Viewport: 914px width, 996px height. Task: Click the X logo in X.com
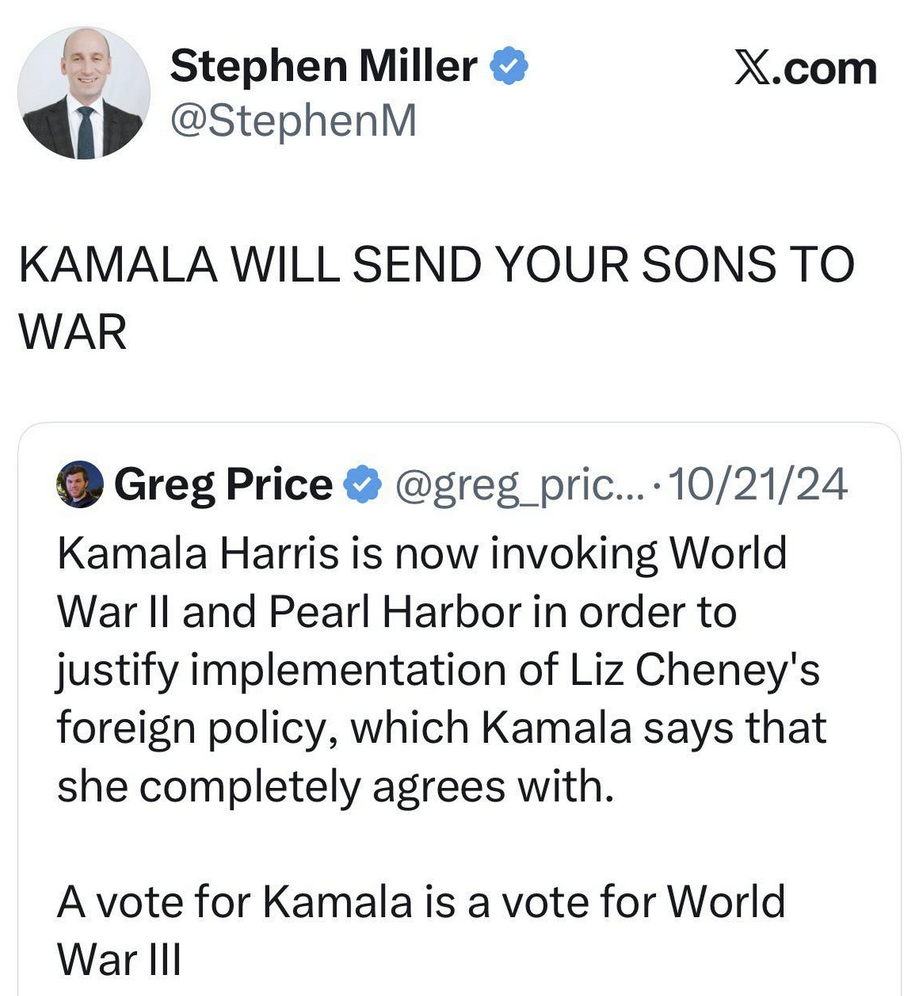[x=750, y=69]
